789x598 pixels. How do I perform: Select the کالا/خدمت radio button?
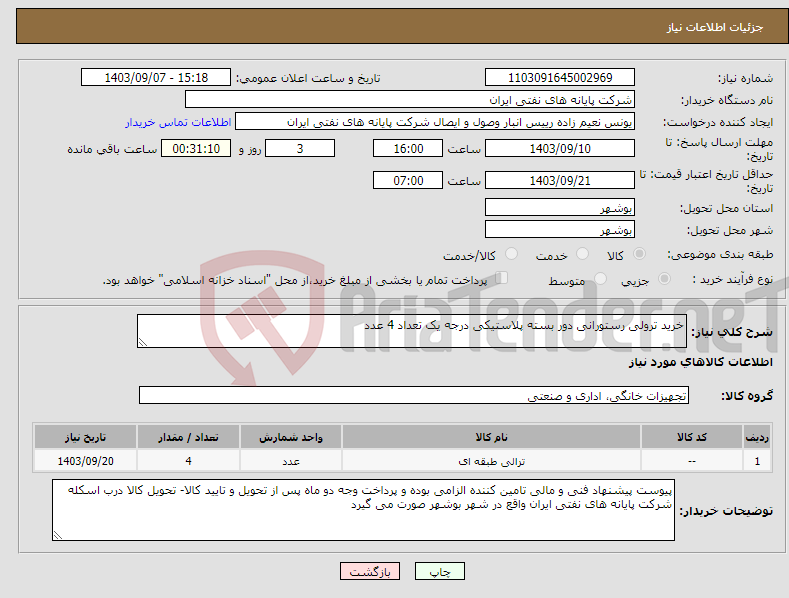point(511,254)
